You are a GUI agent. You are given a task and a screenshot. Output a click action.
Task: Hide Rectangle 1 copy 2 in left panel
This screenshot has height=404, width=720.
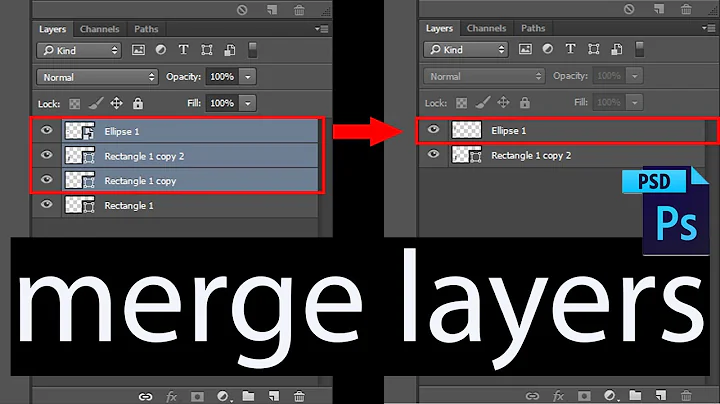point(46,155)
